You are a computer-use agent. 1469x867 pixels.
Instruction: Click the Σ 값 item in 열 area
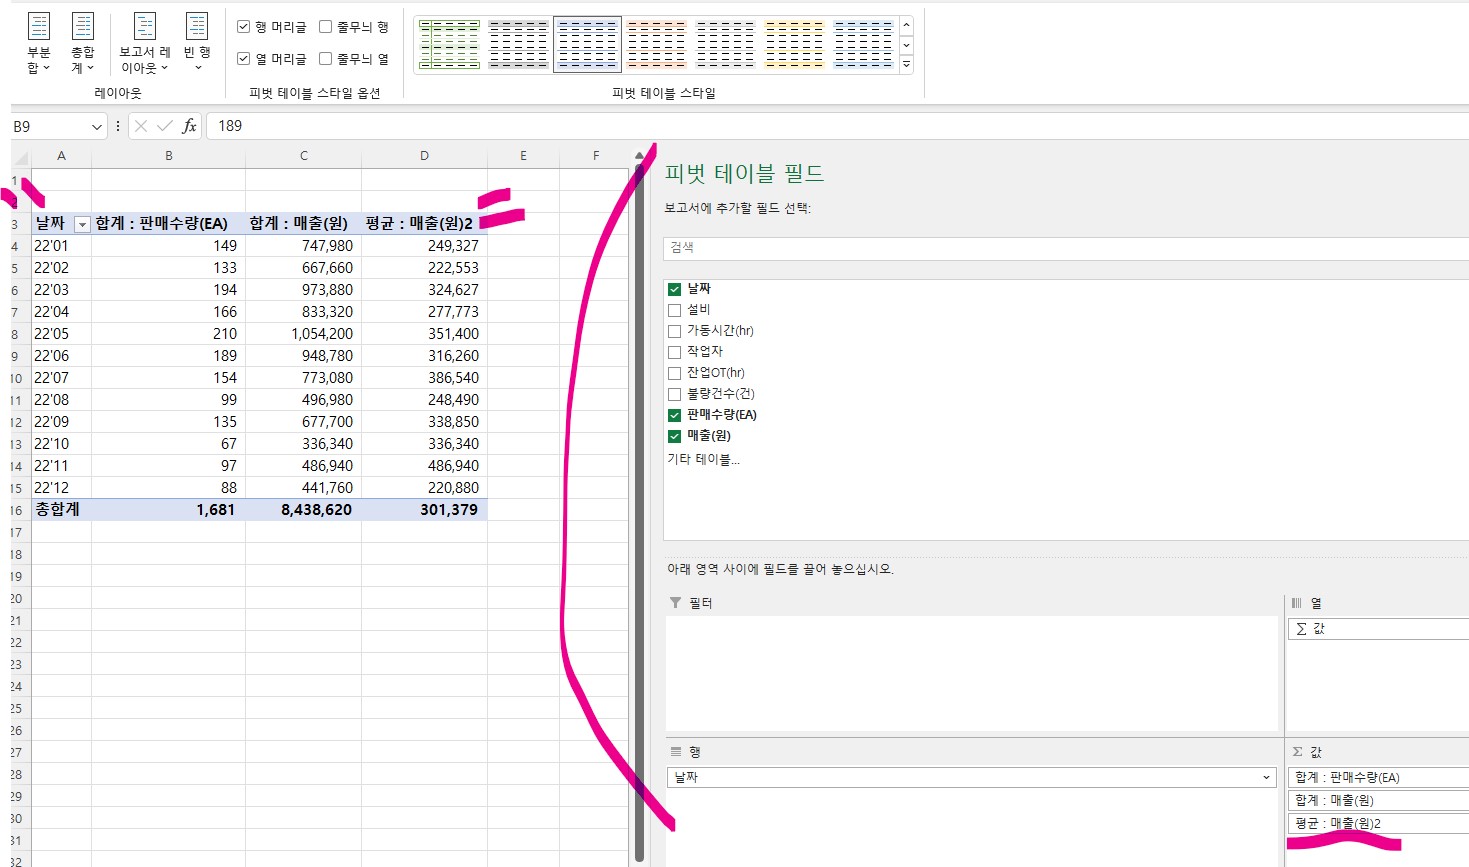1378,629
